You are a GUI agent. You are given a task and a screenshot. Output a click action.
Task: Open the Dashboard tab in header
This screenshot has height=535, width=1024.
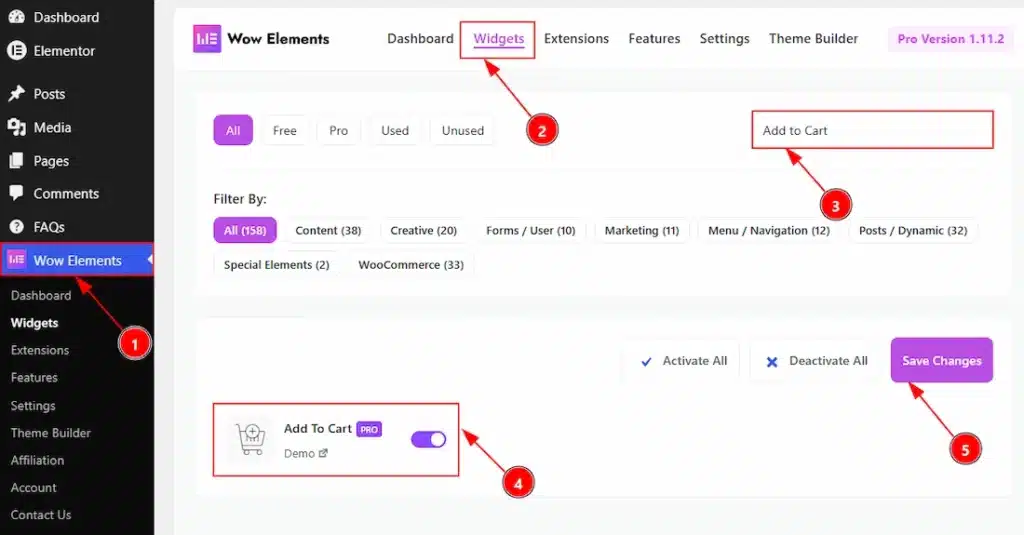[x=420, y=39]
